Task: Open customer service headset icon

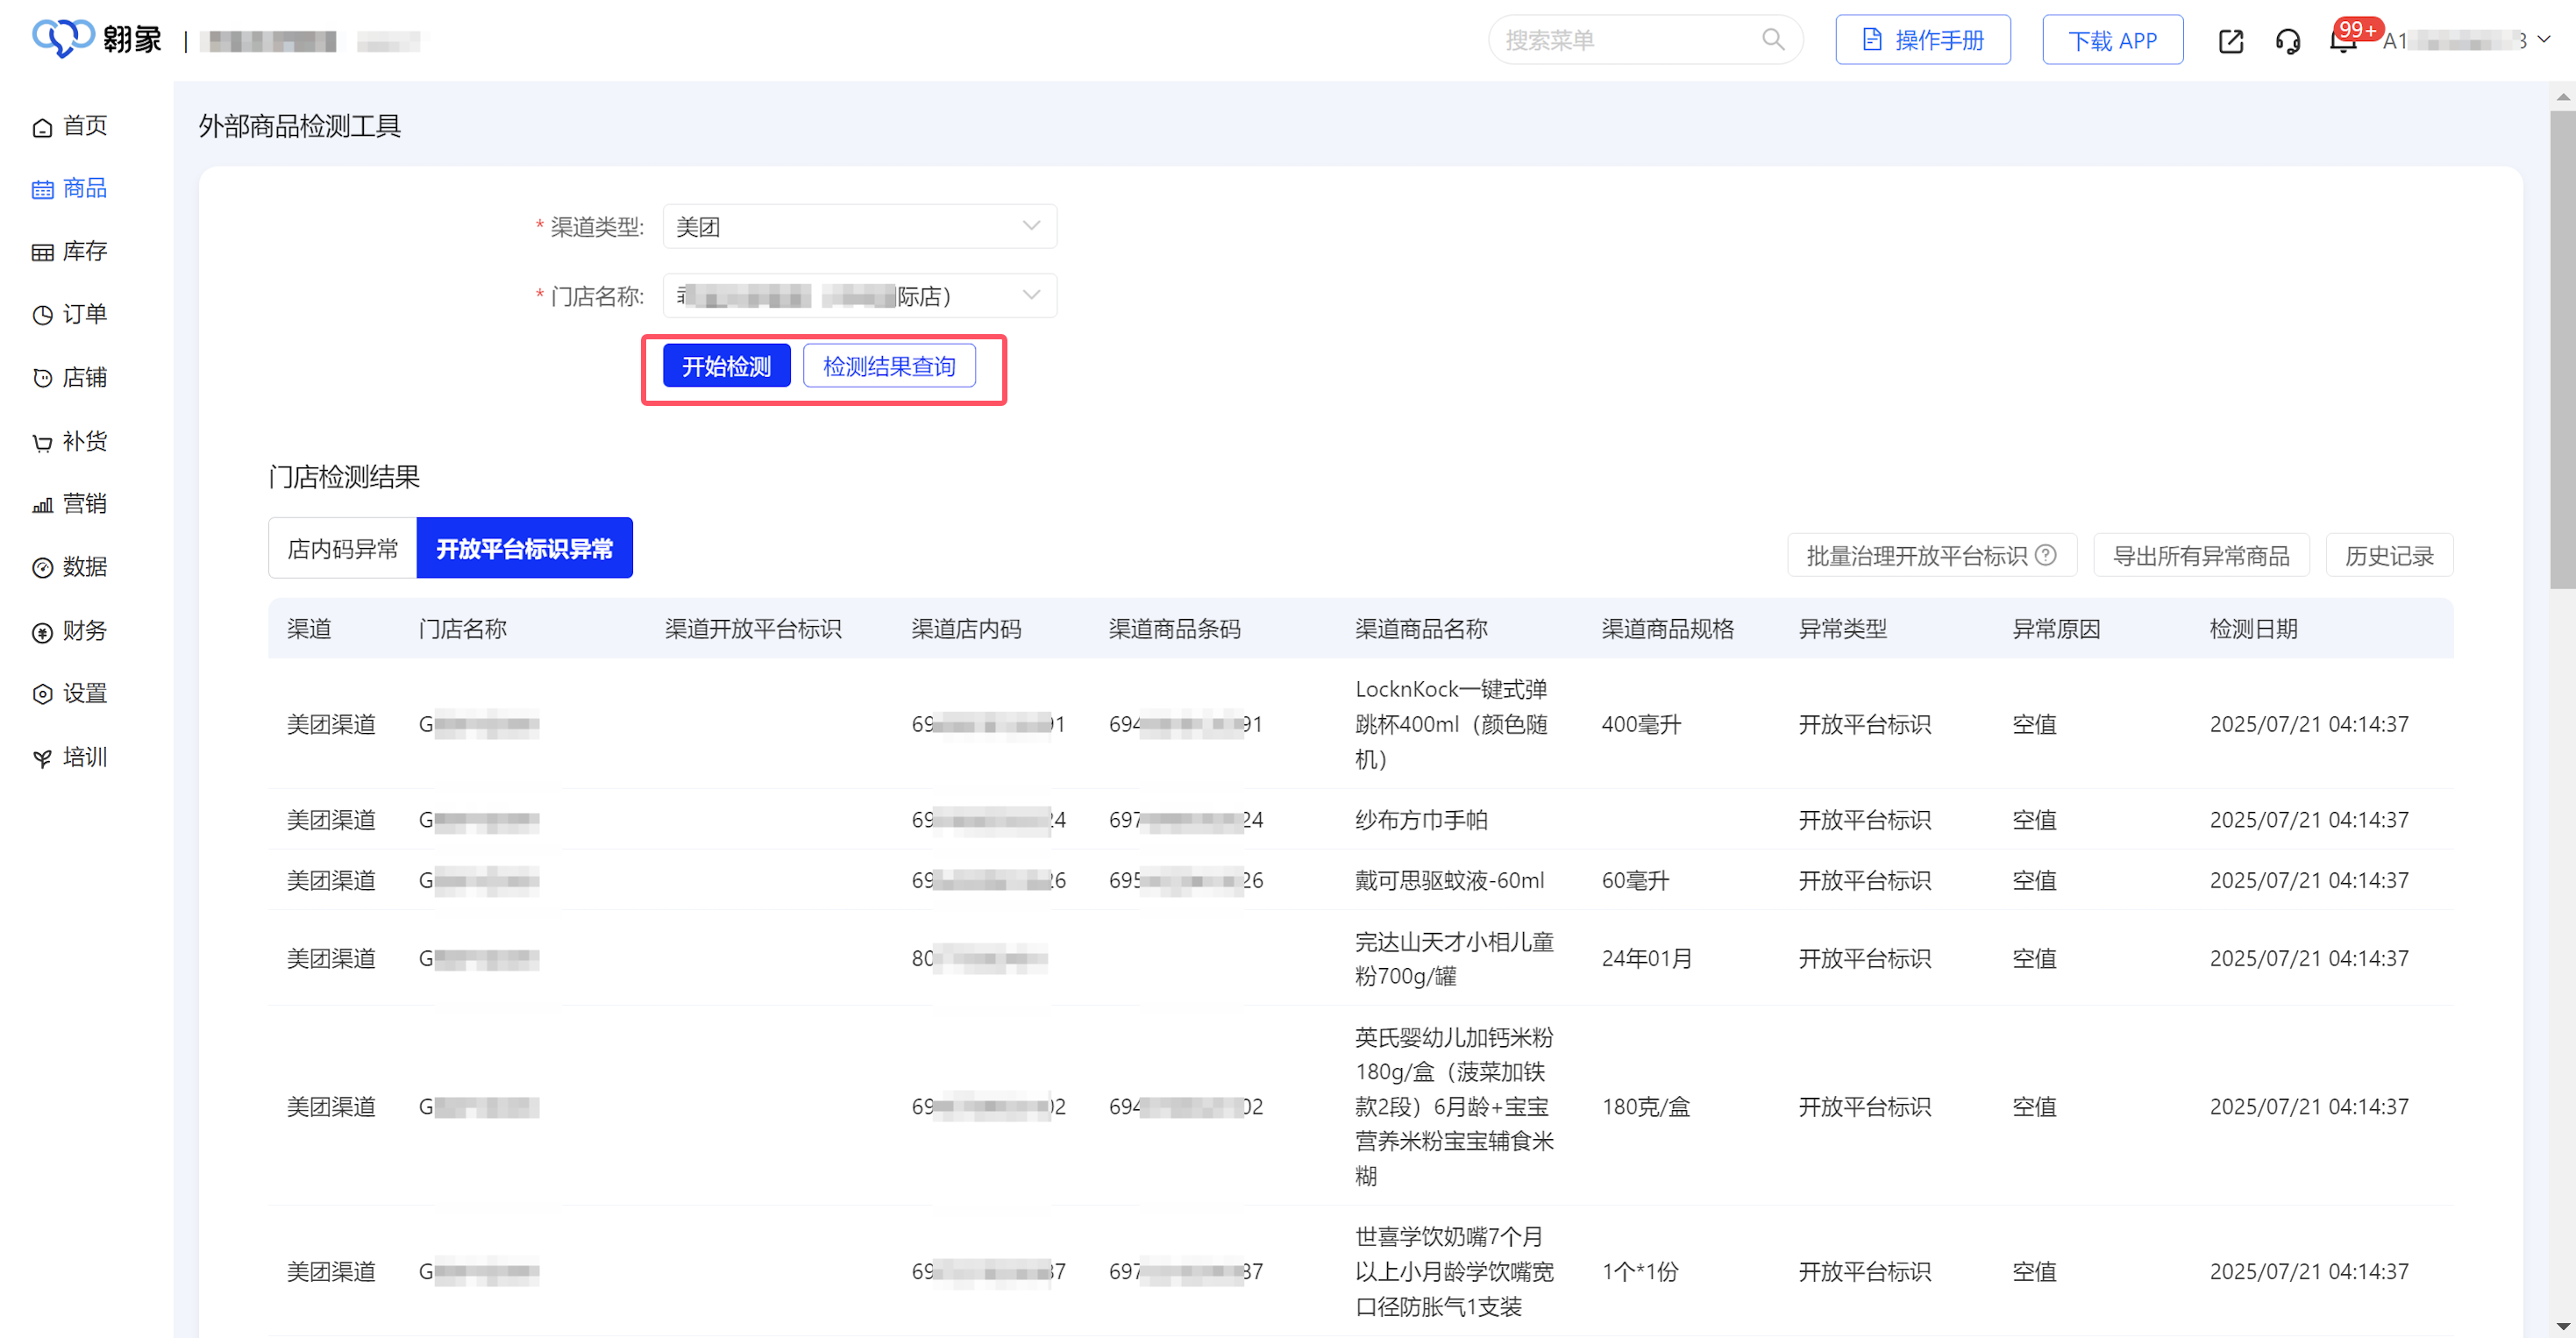Action: coord(2287,41)
